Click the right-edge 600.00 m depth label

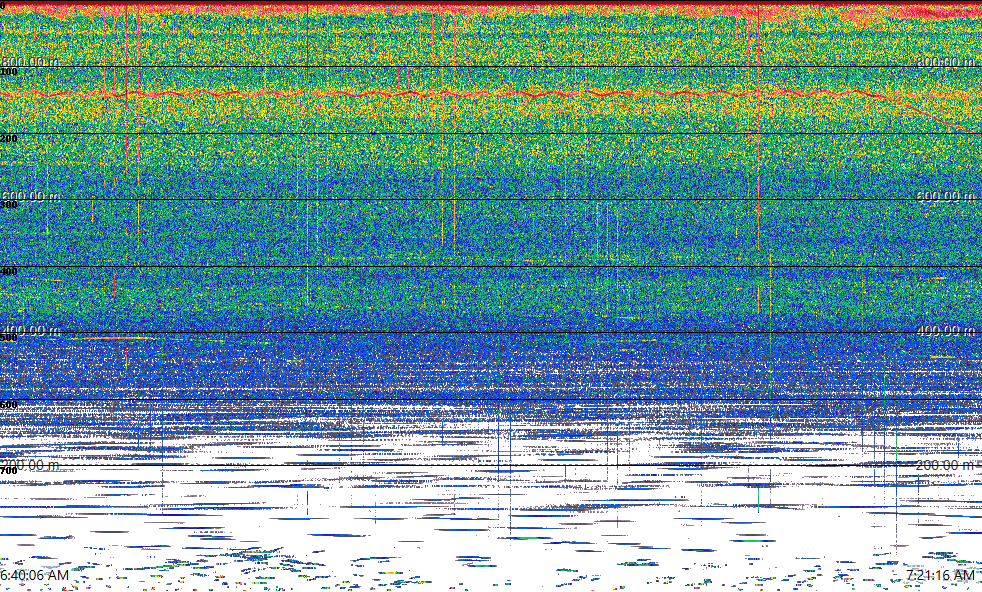click(945, 196)
